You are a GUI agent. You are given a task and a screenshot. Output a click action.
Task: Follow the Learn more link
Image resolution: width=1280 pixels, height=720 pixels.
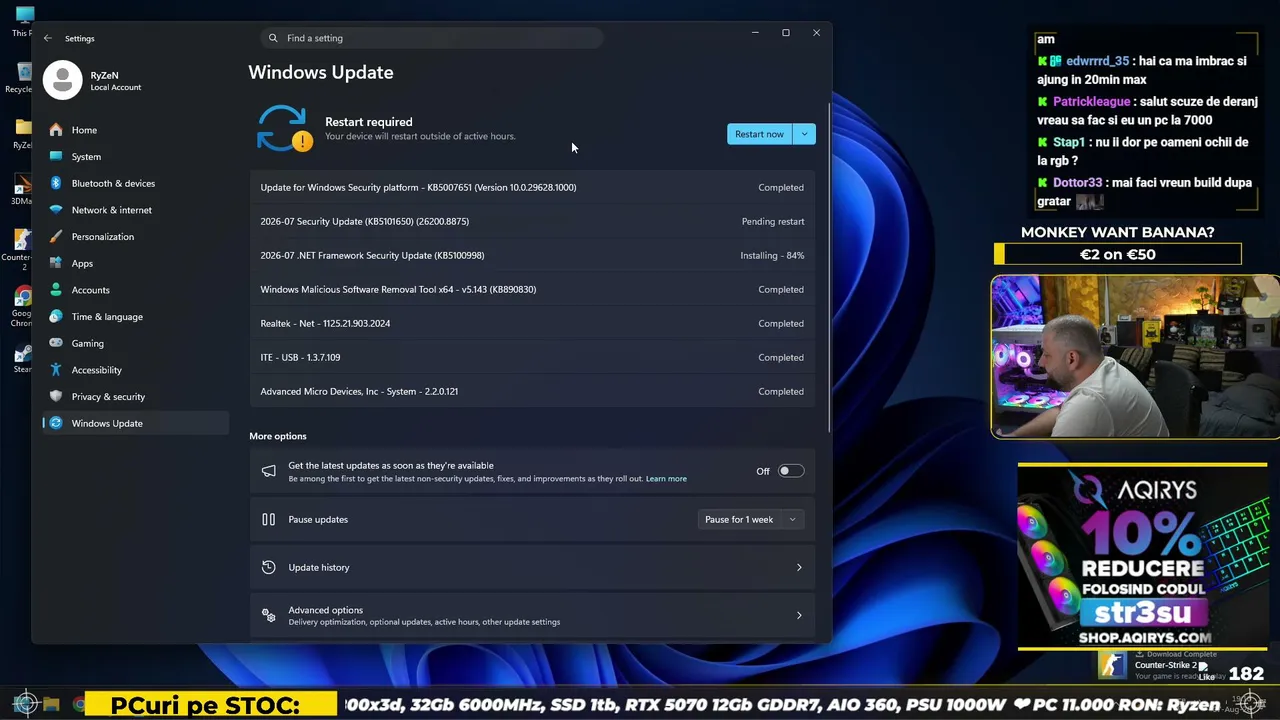pos(666,479)
